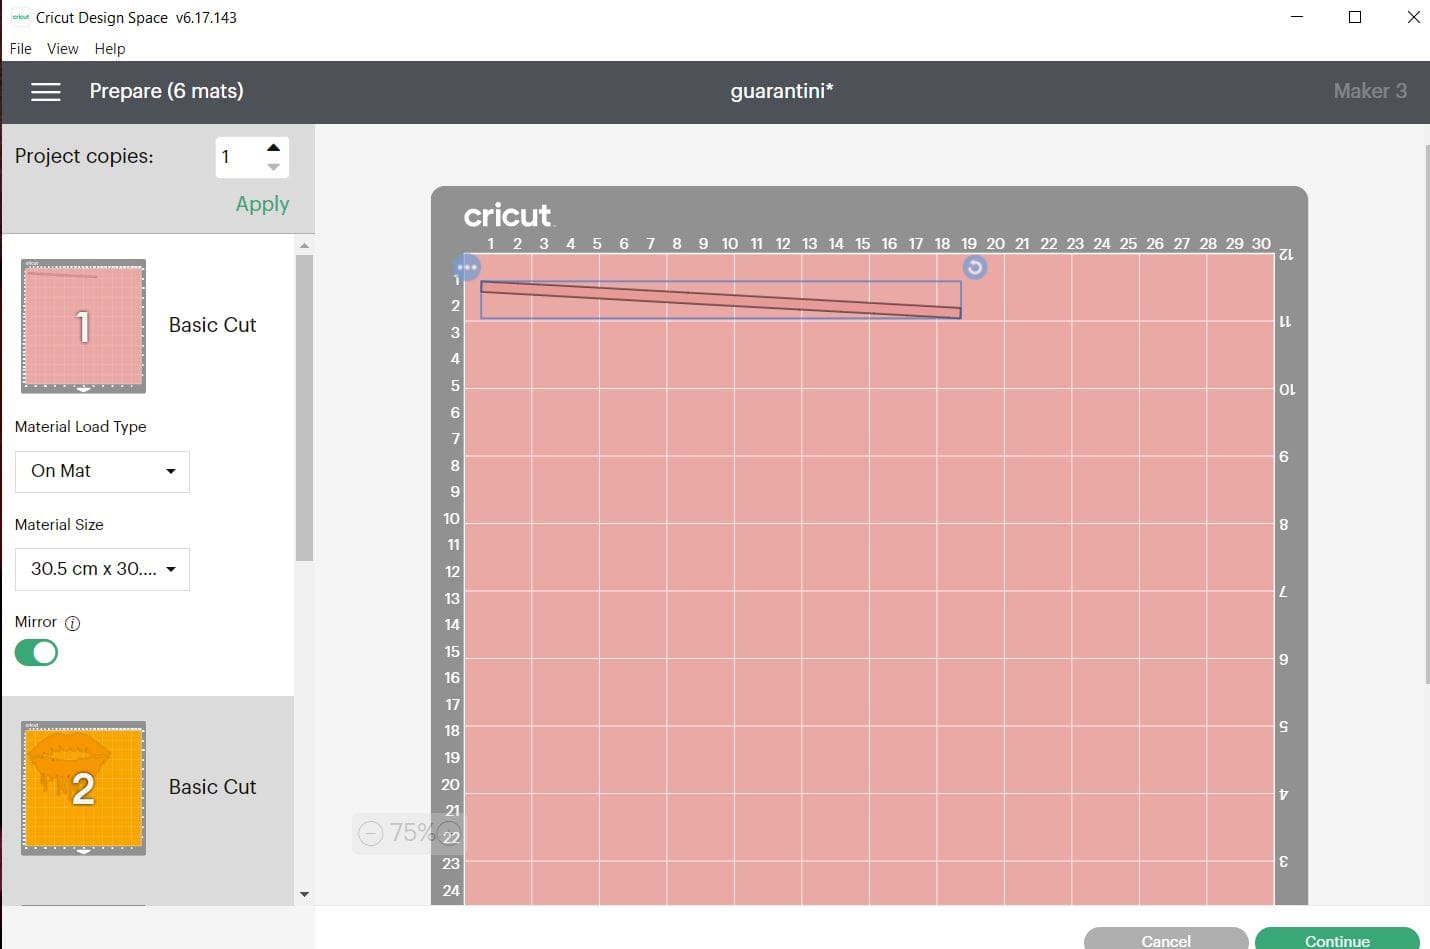Image resolution: width=1430 pixels, height=949 pixels.
Task: Open Material Size dropdown
Action: 102,569
